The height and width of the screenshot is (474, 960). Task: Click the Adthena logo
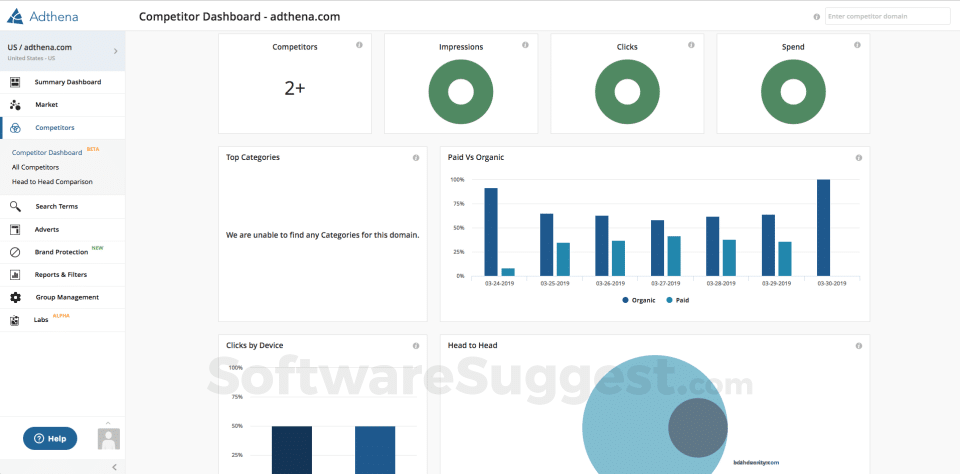pos(42,17)
